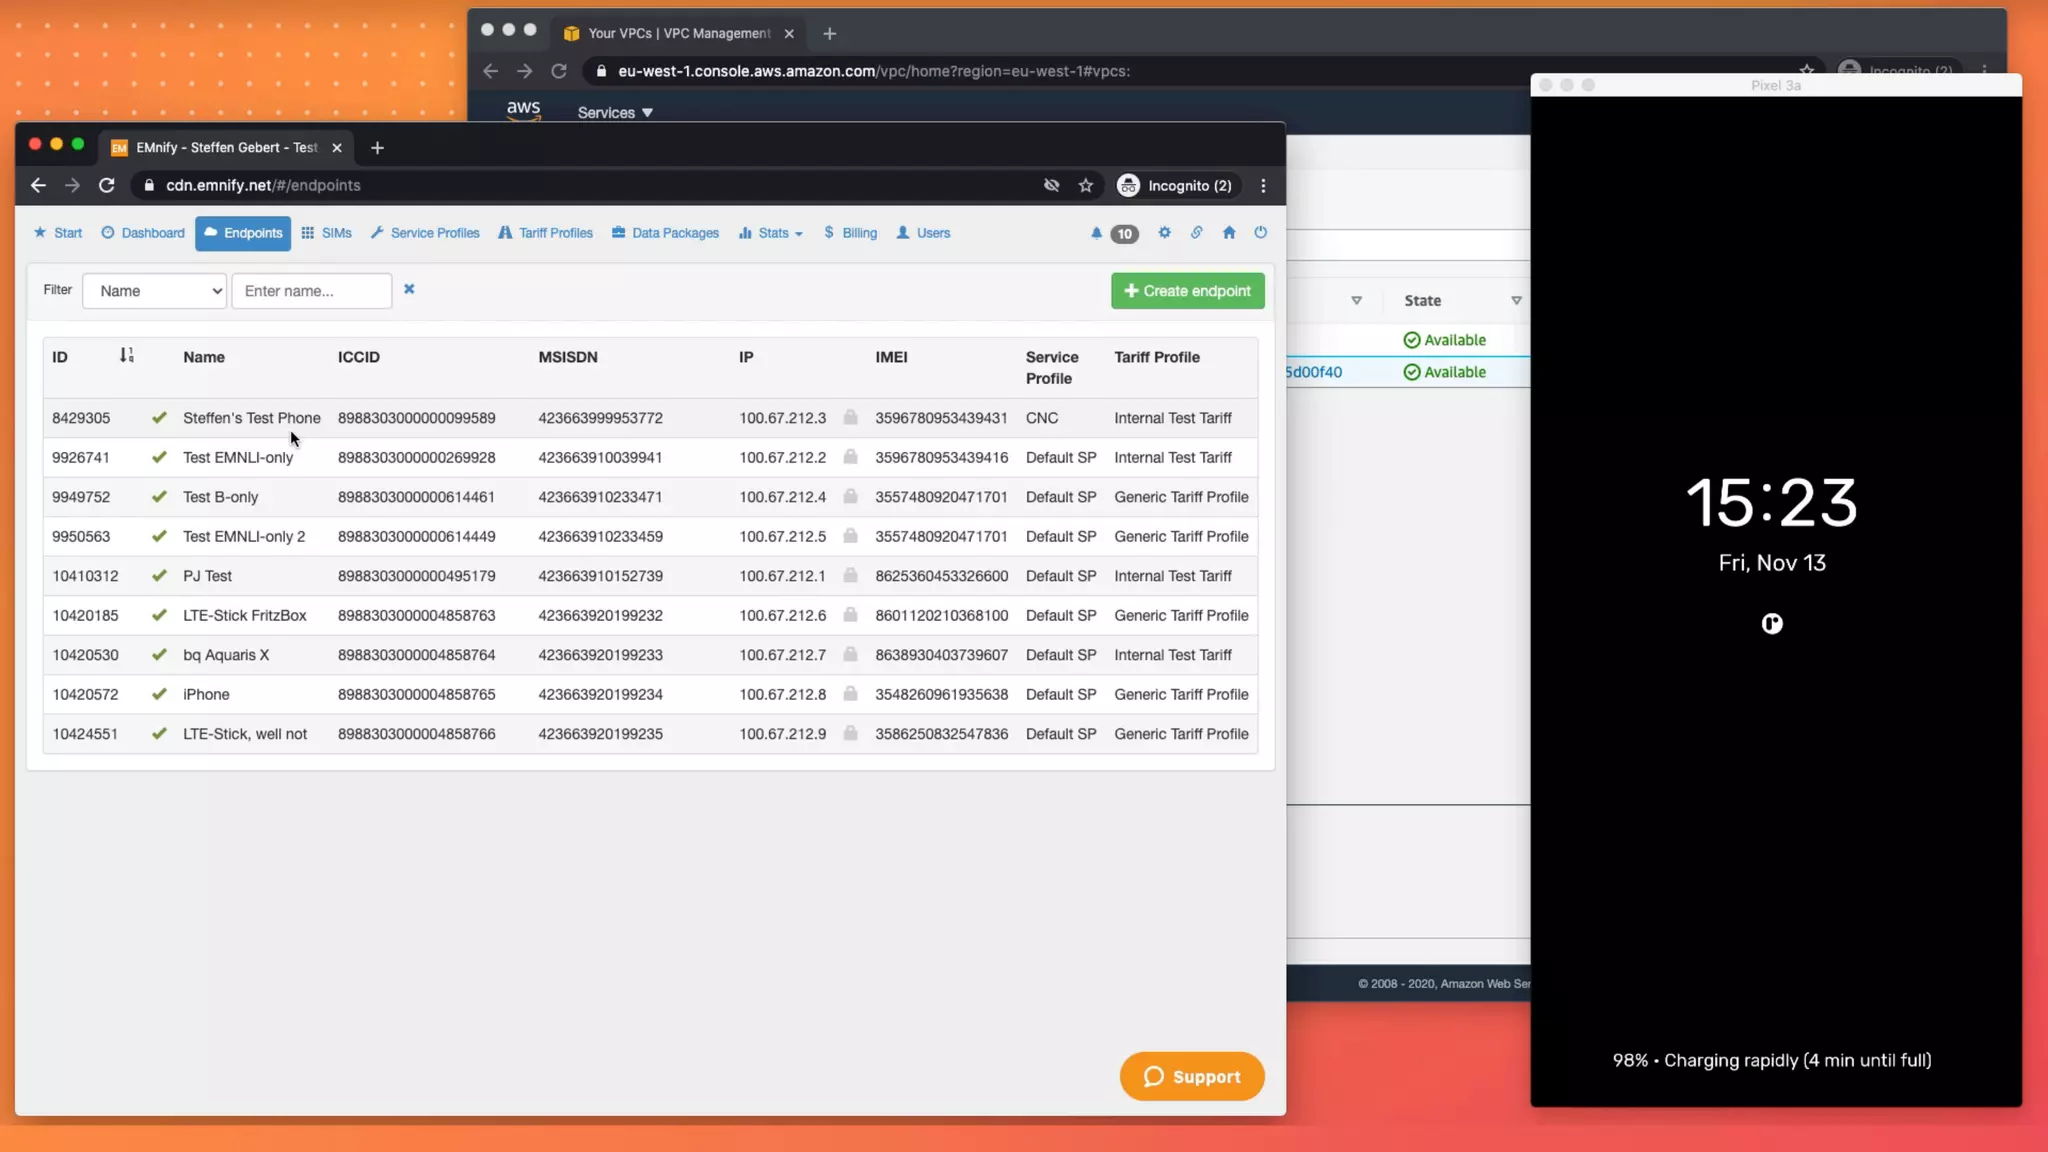Open settings gear in EMnify navbar
Screen dimensions: 2048x1152
pos(1164,233)
